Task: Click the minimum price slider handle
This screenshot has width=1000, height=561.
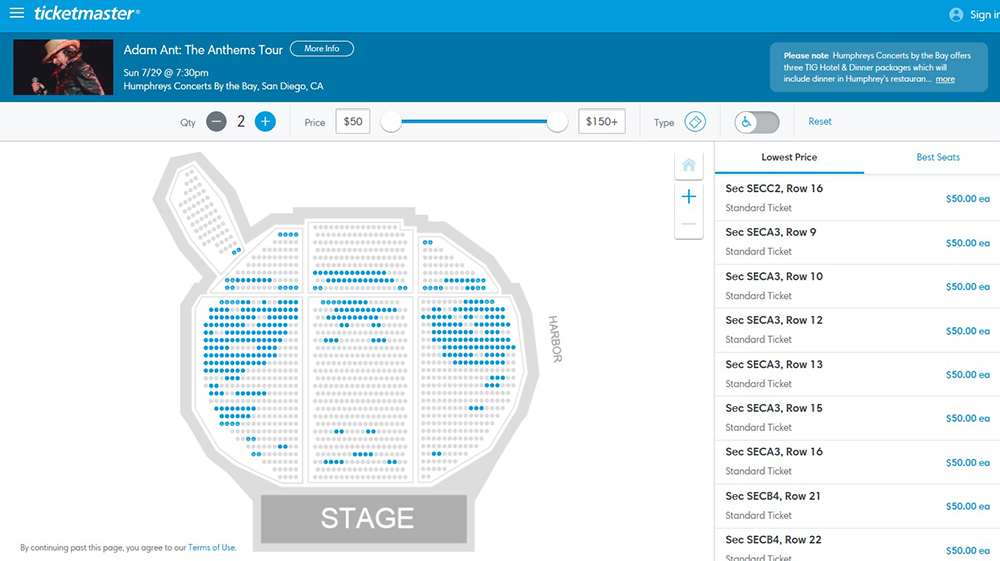Action: (x=391, y=122)
